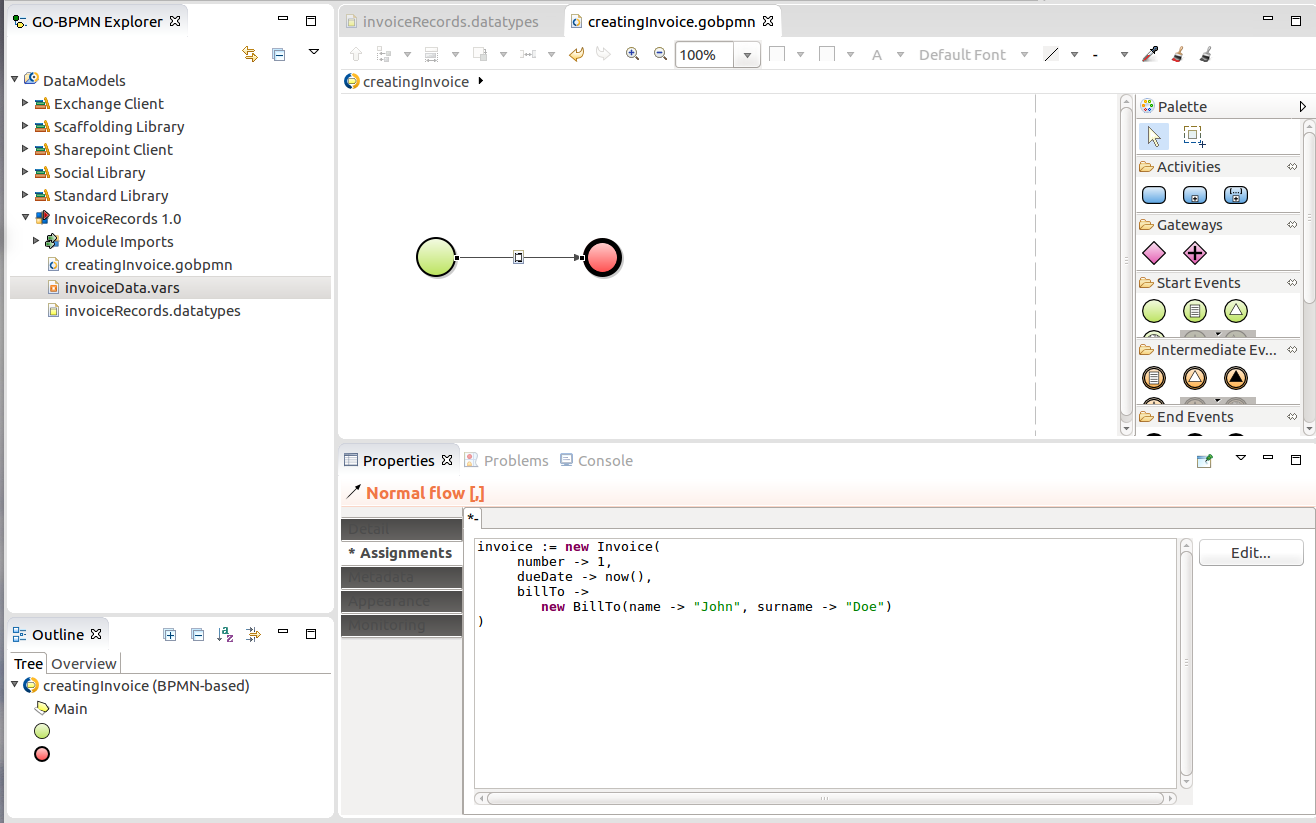
Task: Sort Outline items alphabetically
Action: point(226,634)
